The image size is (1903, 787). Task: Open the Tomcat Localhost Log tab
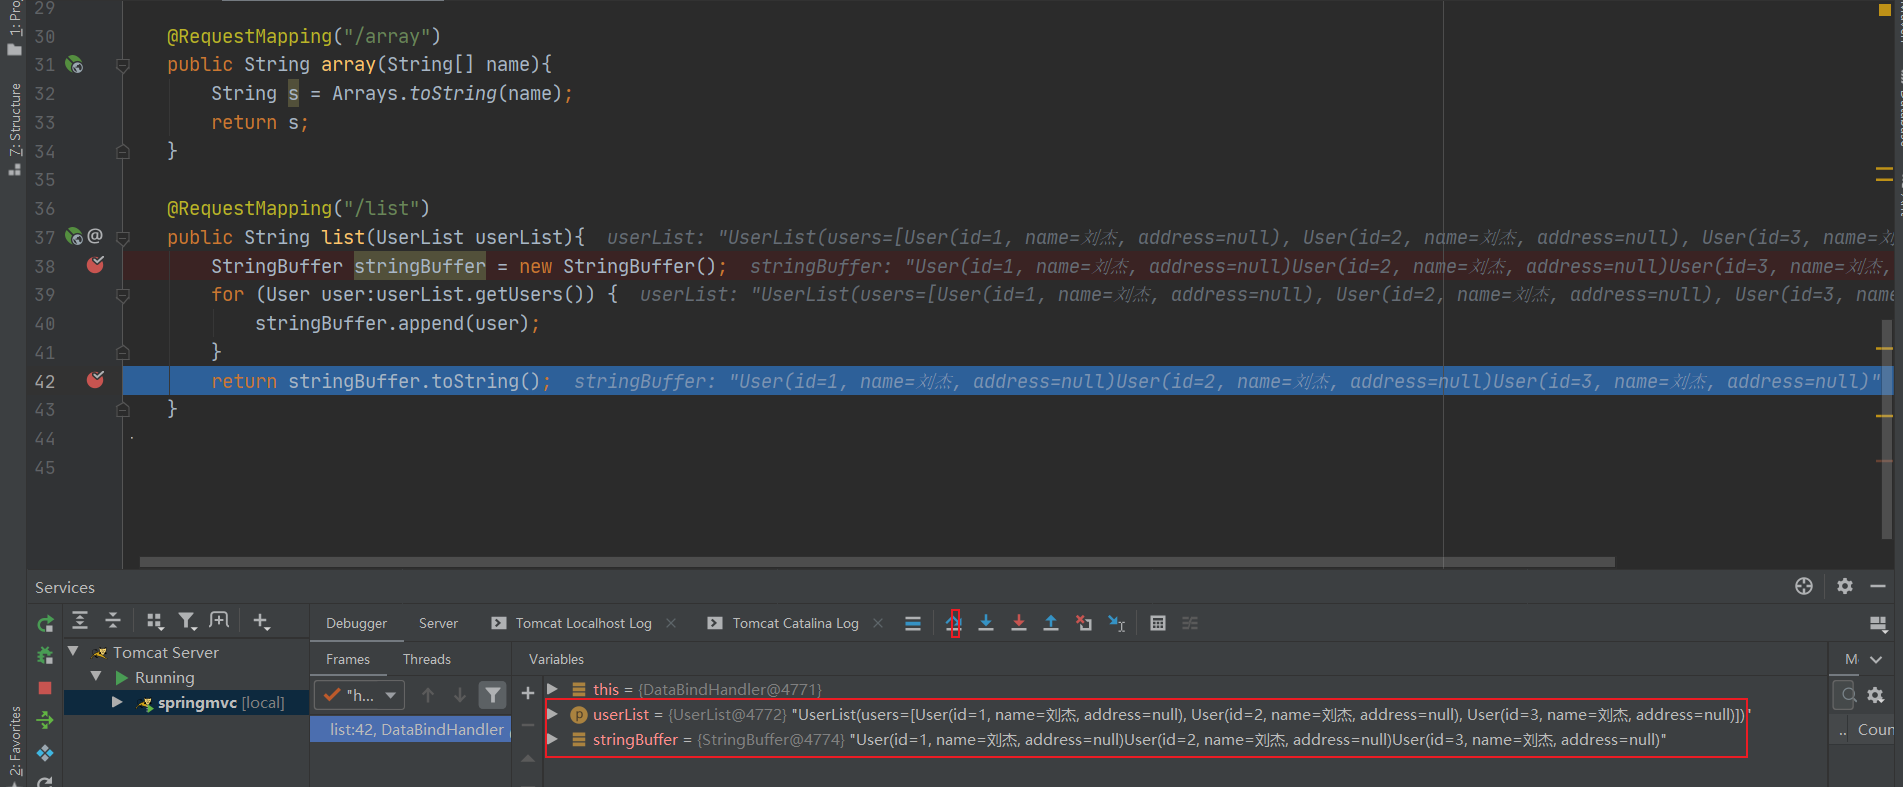pyautogui.click(x=583, y=623)
